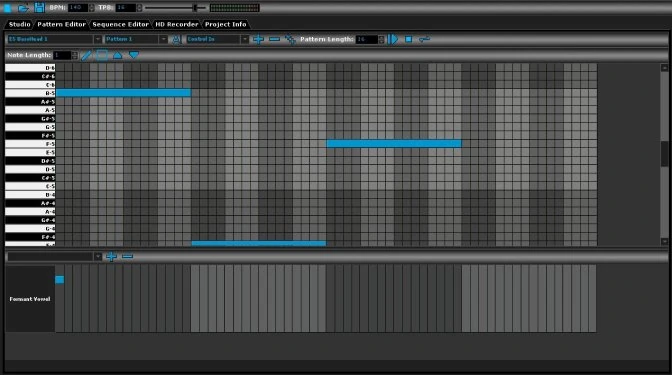The height and width of the screenshot is (375, 672).
Task: Go to the HD Recorder tab
Action: pyautogui.click(x=177, y=24)
